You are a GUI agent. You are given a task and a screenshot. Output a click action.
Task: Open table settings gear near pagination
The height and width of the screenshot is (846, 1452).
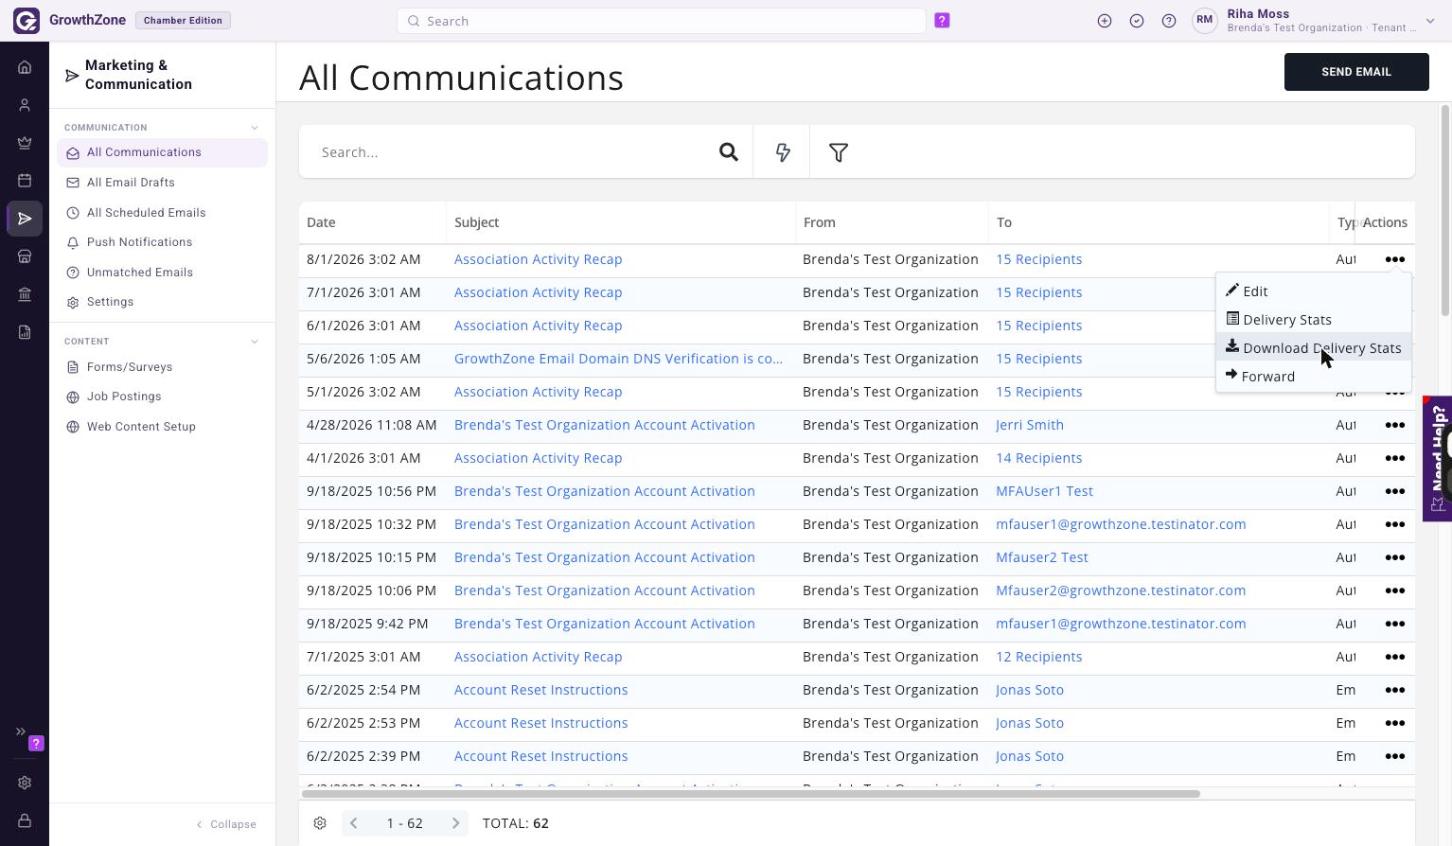(x=320, y=823)
